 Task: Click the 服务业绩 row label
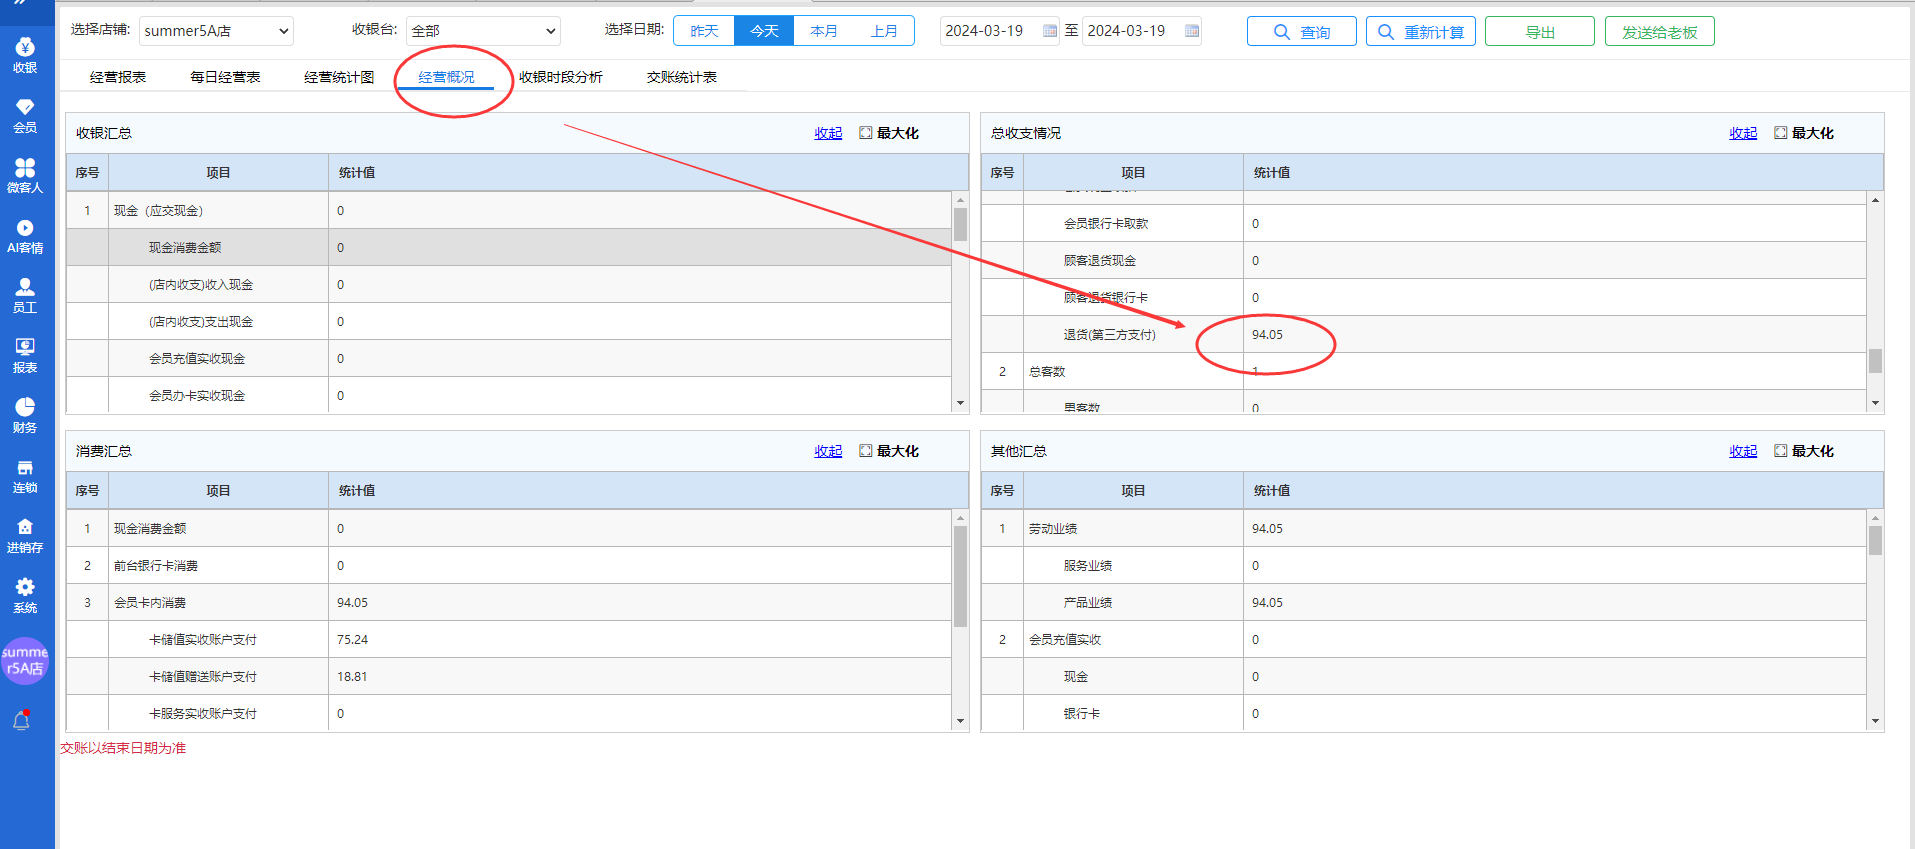coord(1088,566)
